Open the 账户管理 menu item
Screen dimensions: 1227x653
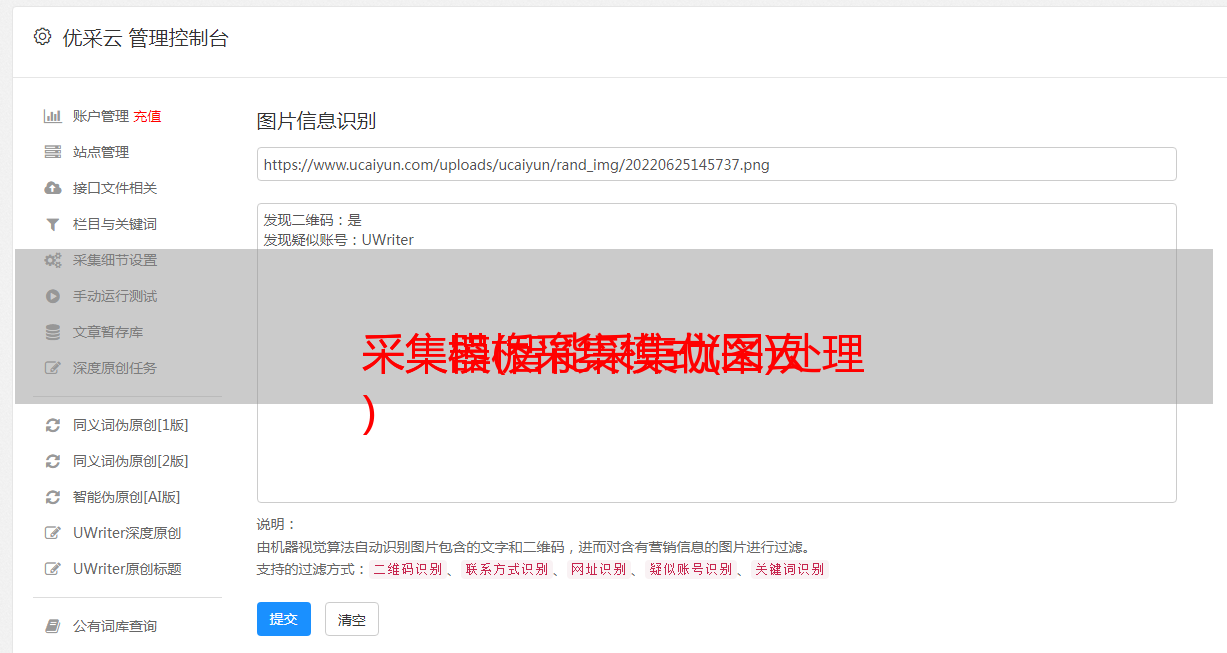tap(101, 116)
